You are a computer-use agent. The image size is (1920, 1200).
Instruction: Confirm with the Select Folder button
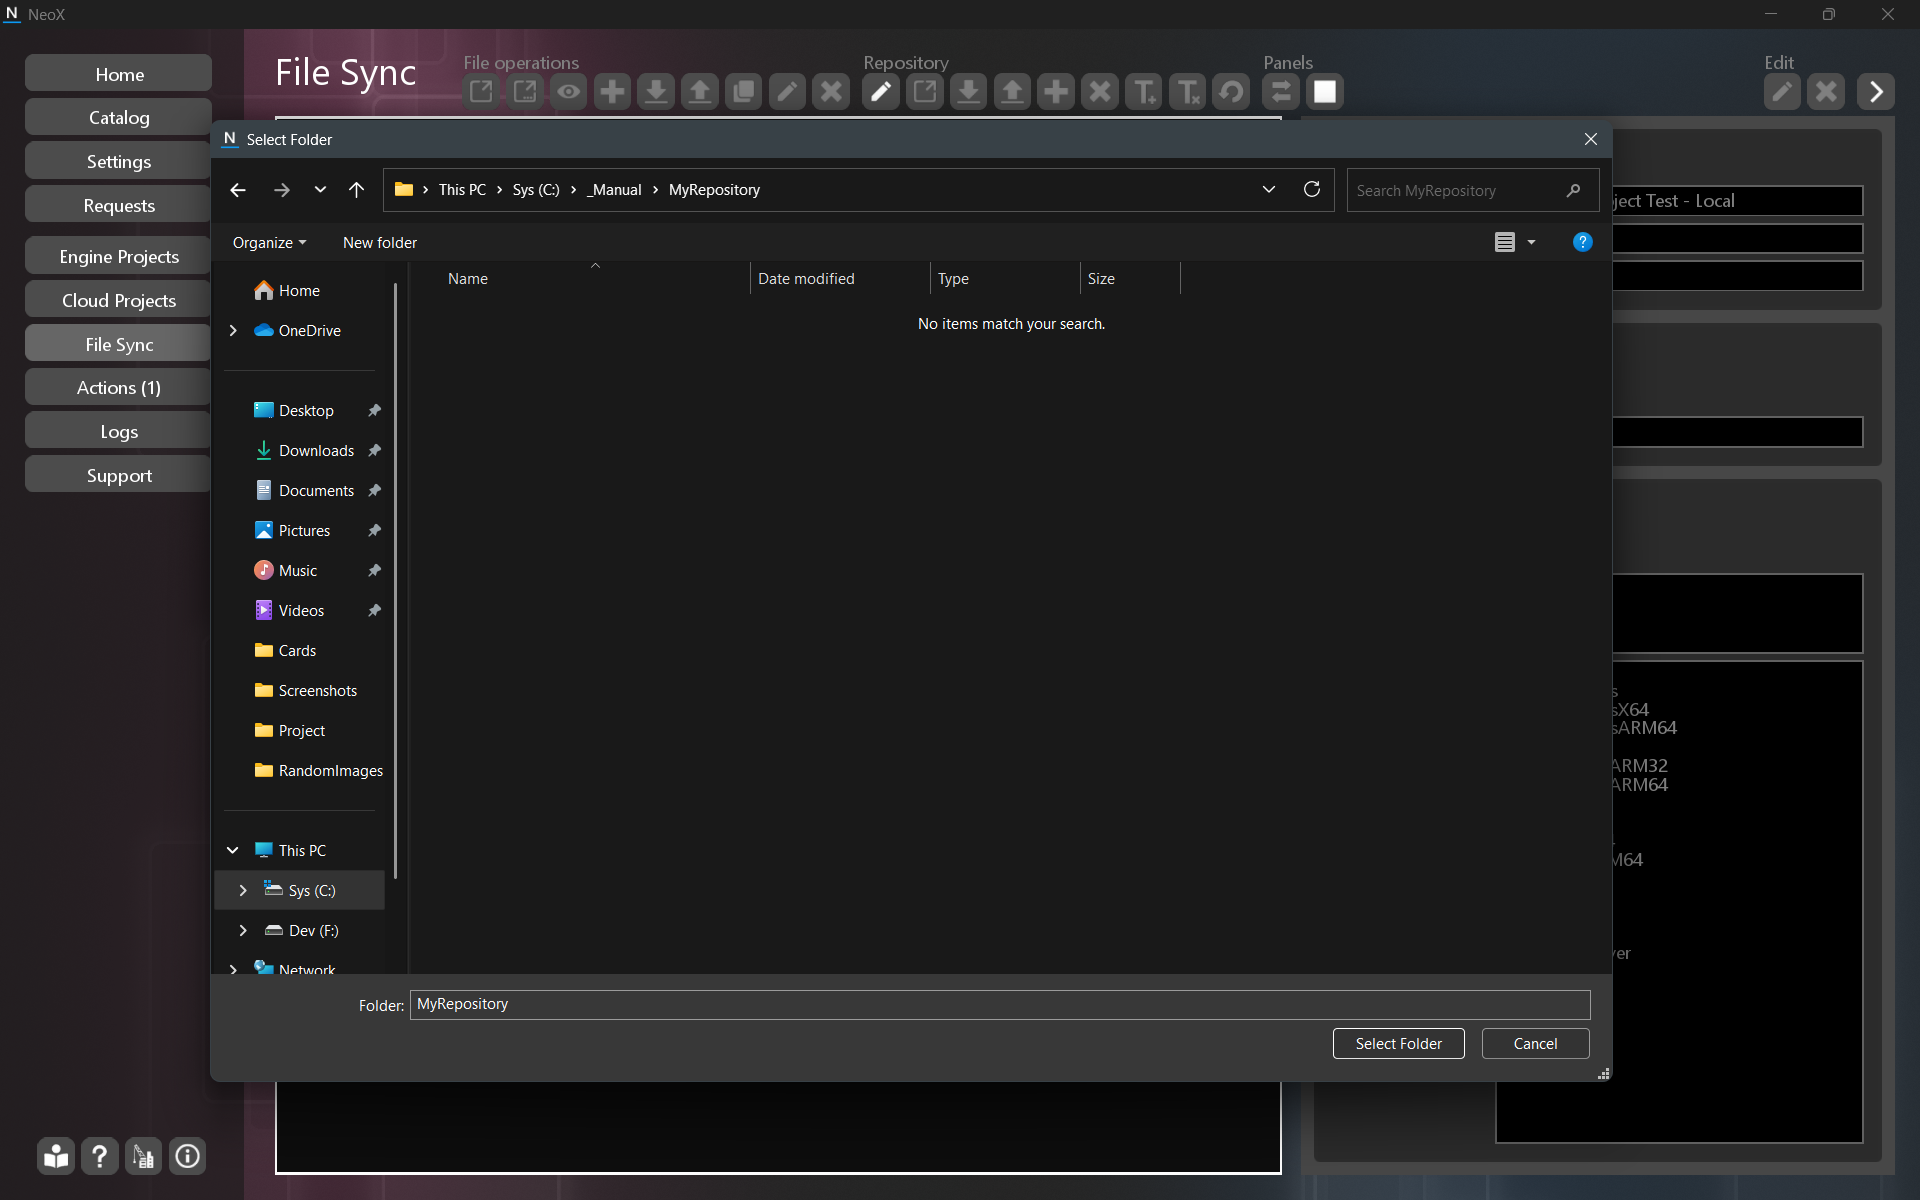[1398, 1043]
